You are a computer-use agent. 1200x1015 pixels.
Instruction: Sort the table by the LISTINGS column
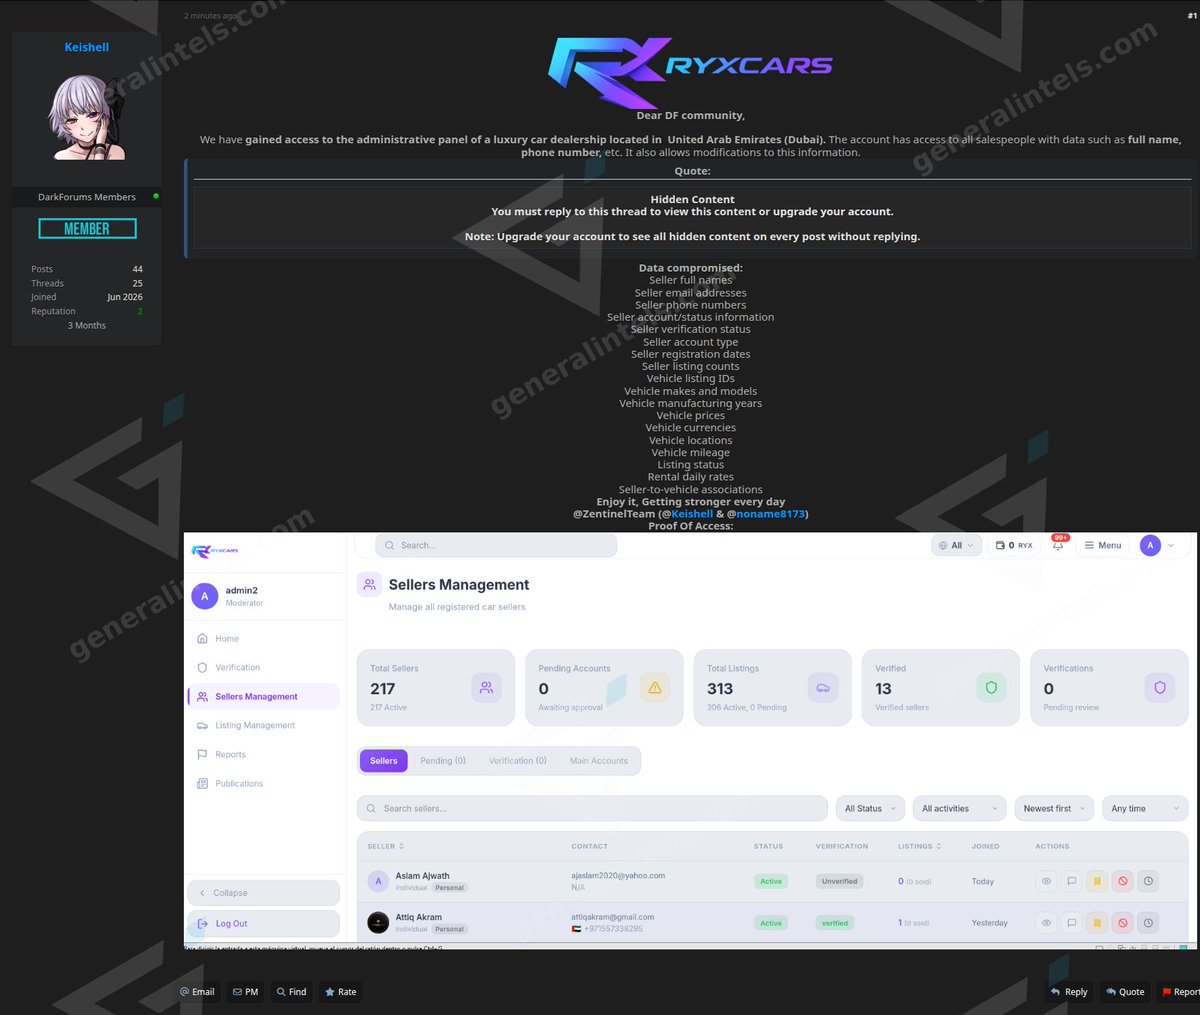920,846
